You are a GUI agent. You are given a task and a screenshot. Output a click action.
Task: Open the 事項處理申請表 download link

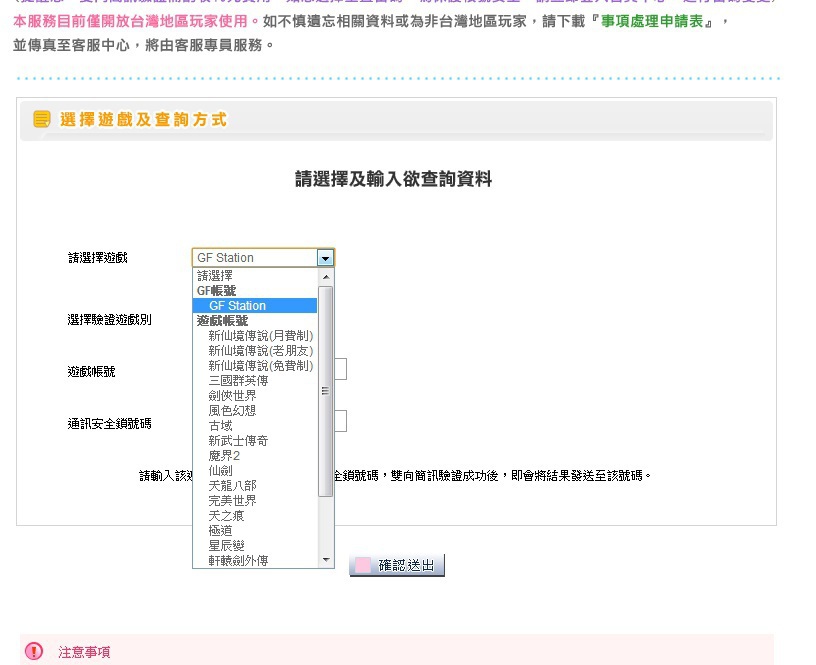tap(652, 21)
